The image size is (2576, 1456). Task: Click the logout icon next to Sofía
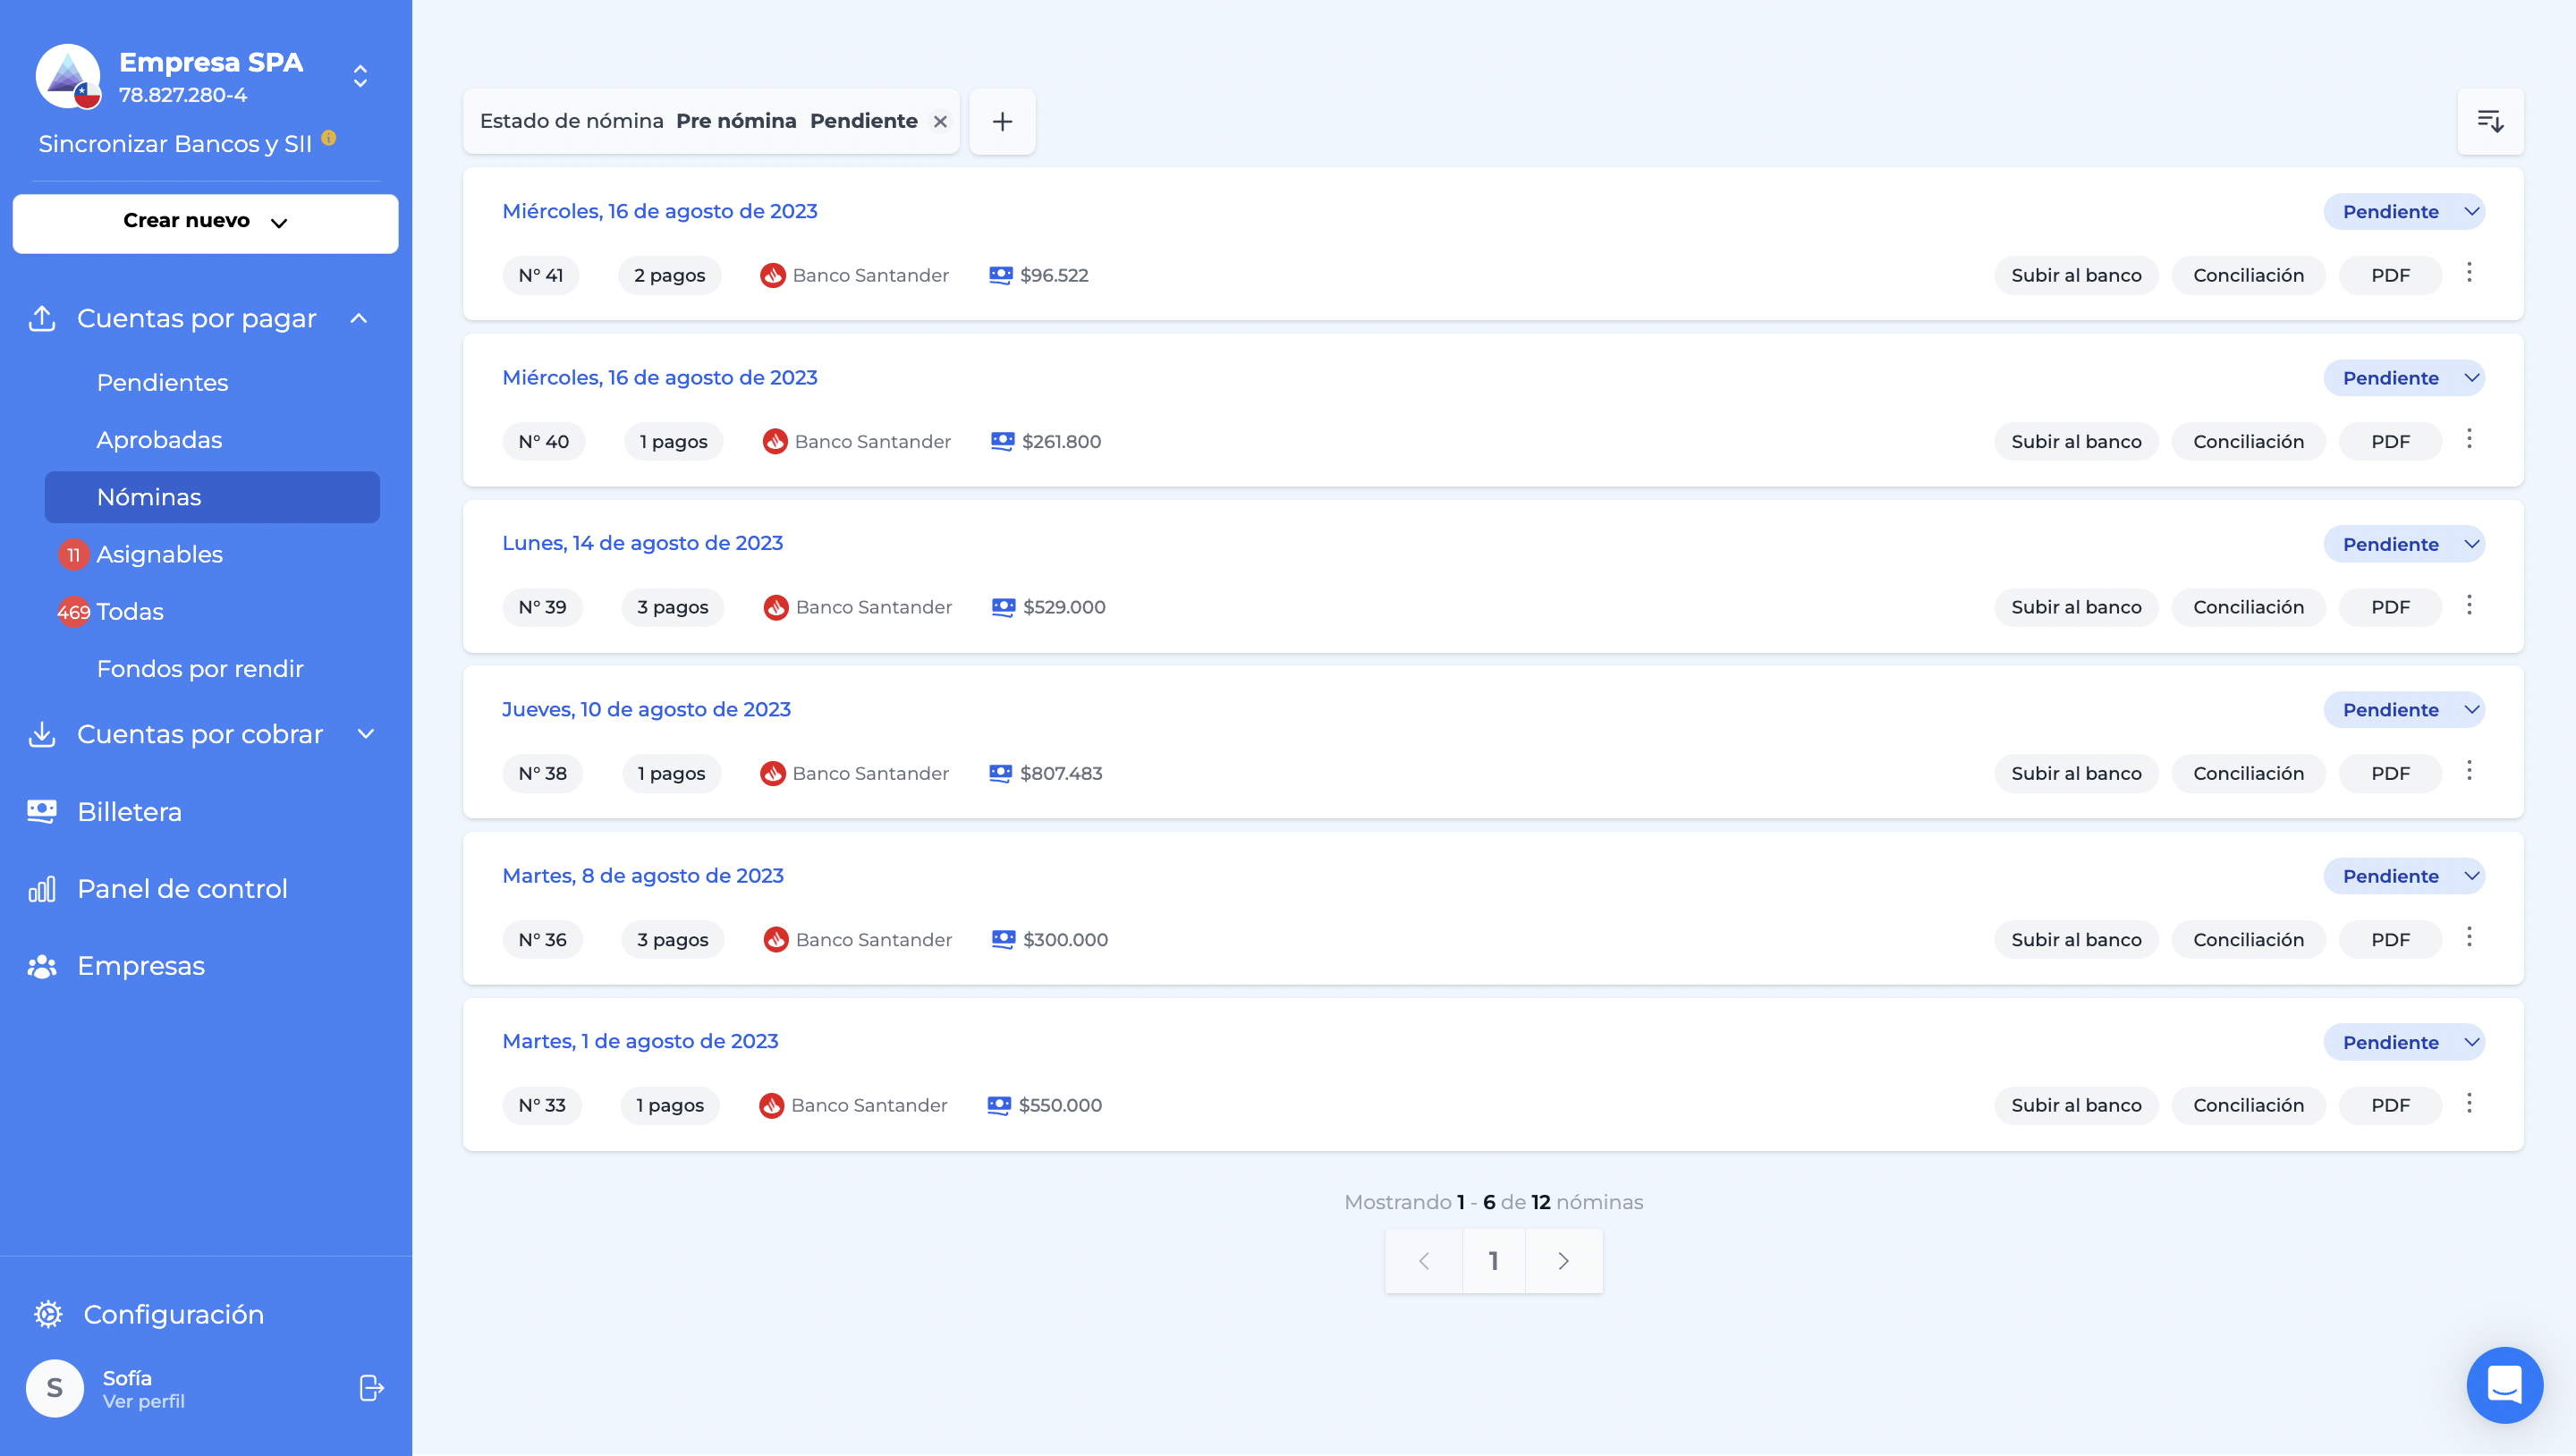[370, 1387]
